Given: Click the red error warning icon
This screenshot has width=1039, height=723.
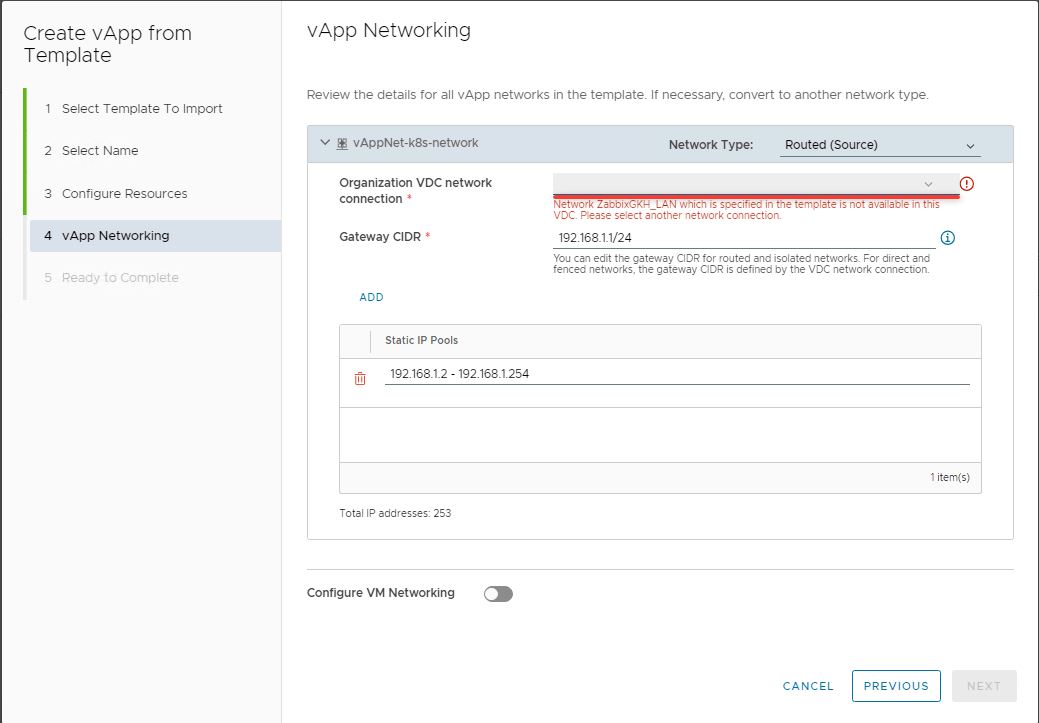Looking at the screenshot, I should (966, 184).
